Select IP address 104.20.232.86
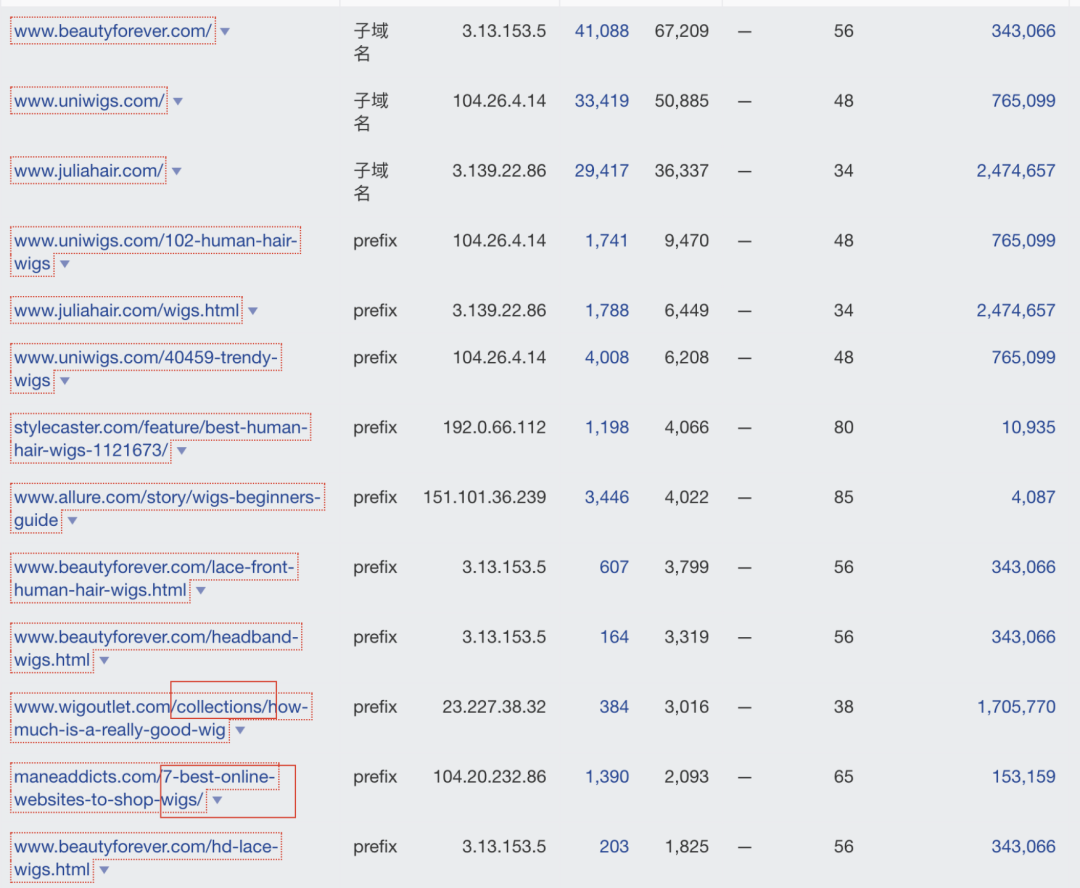 coord(490,776)
